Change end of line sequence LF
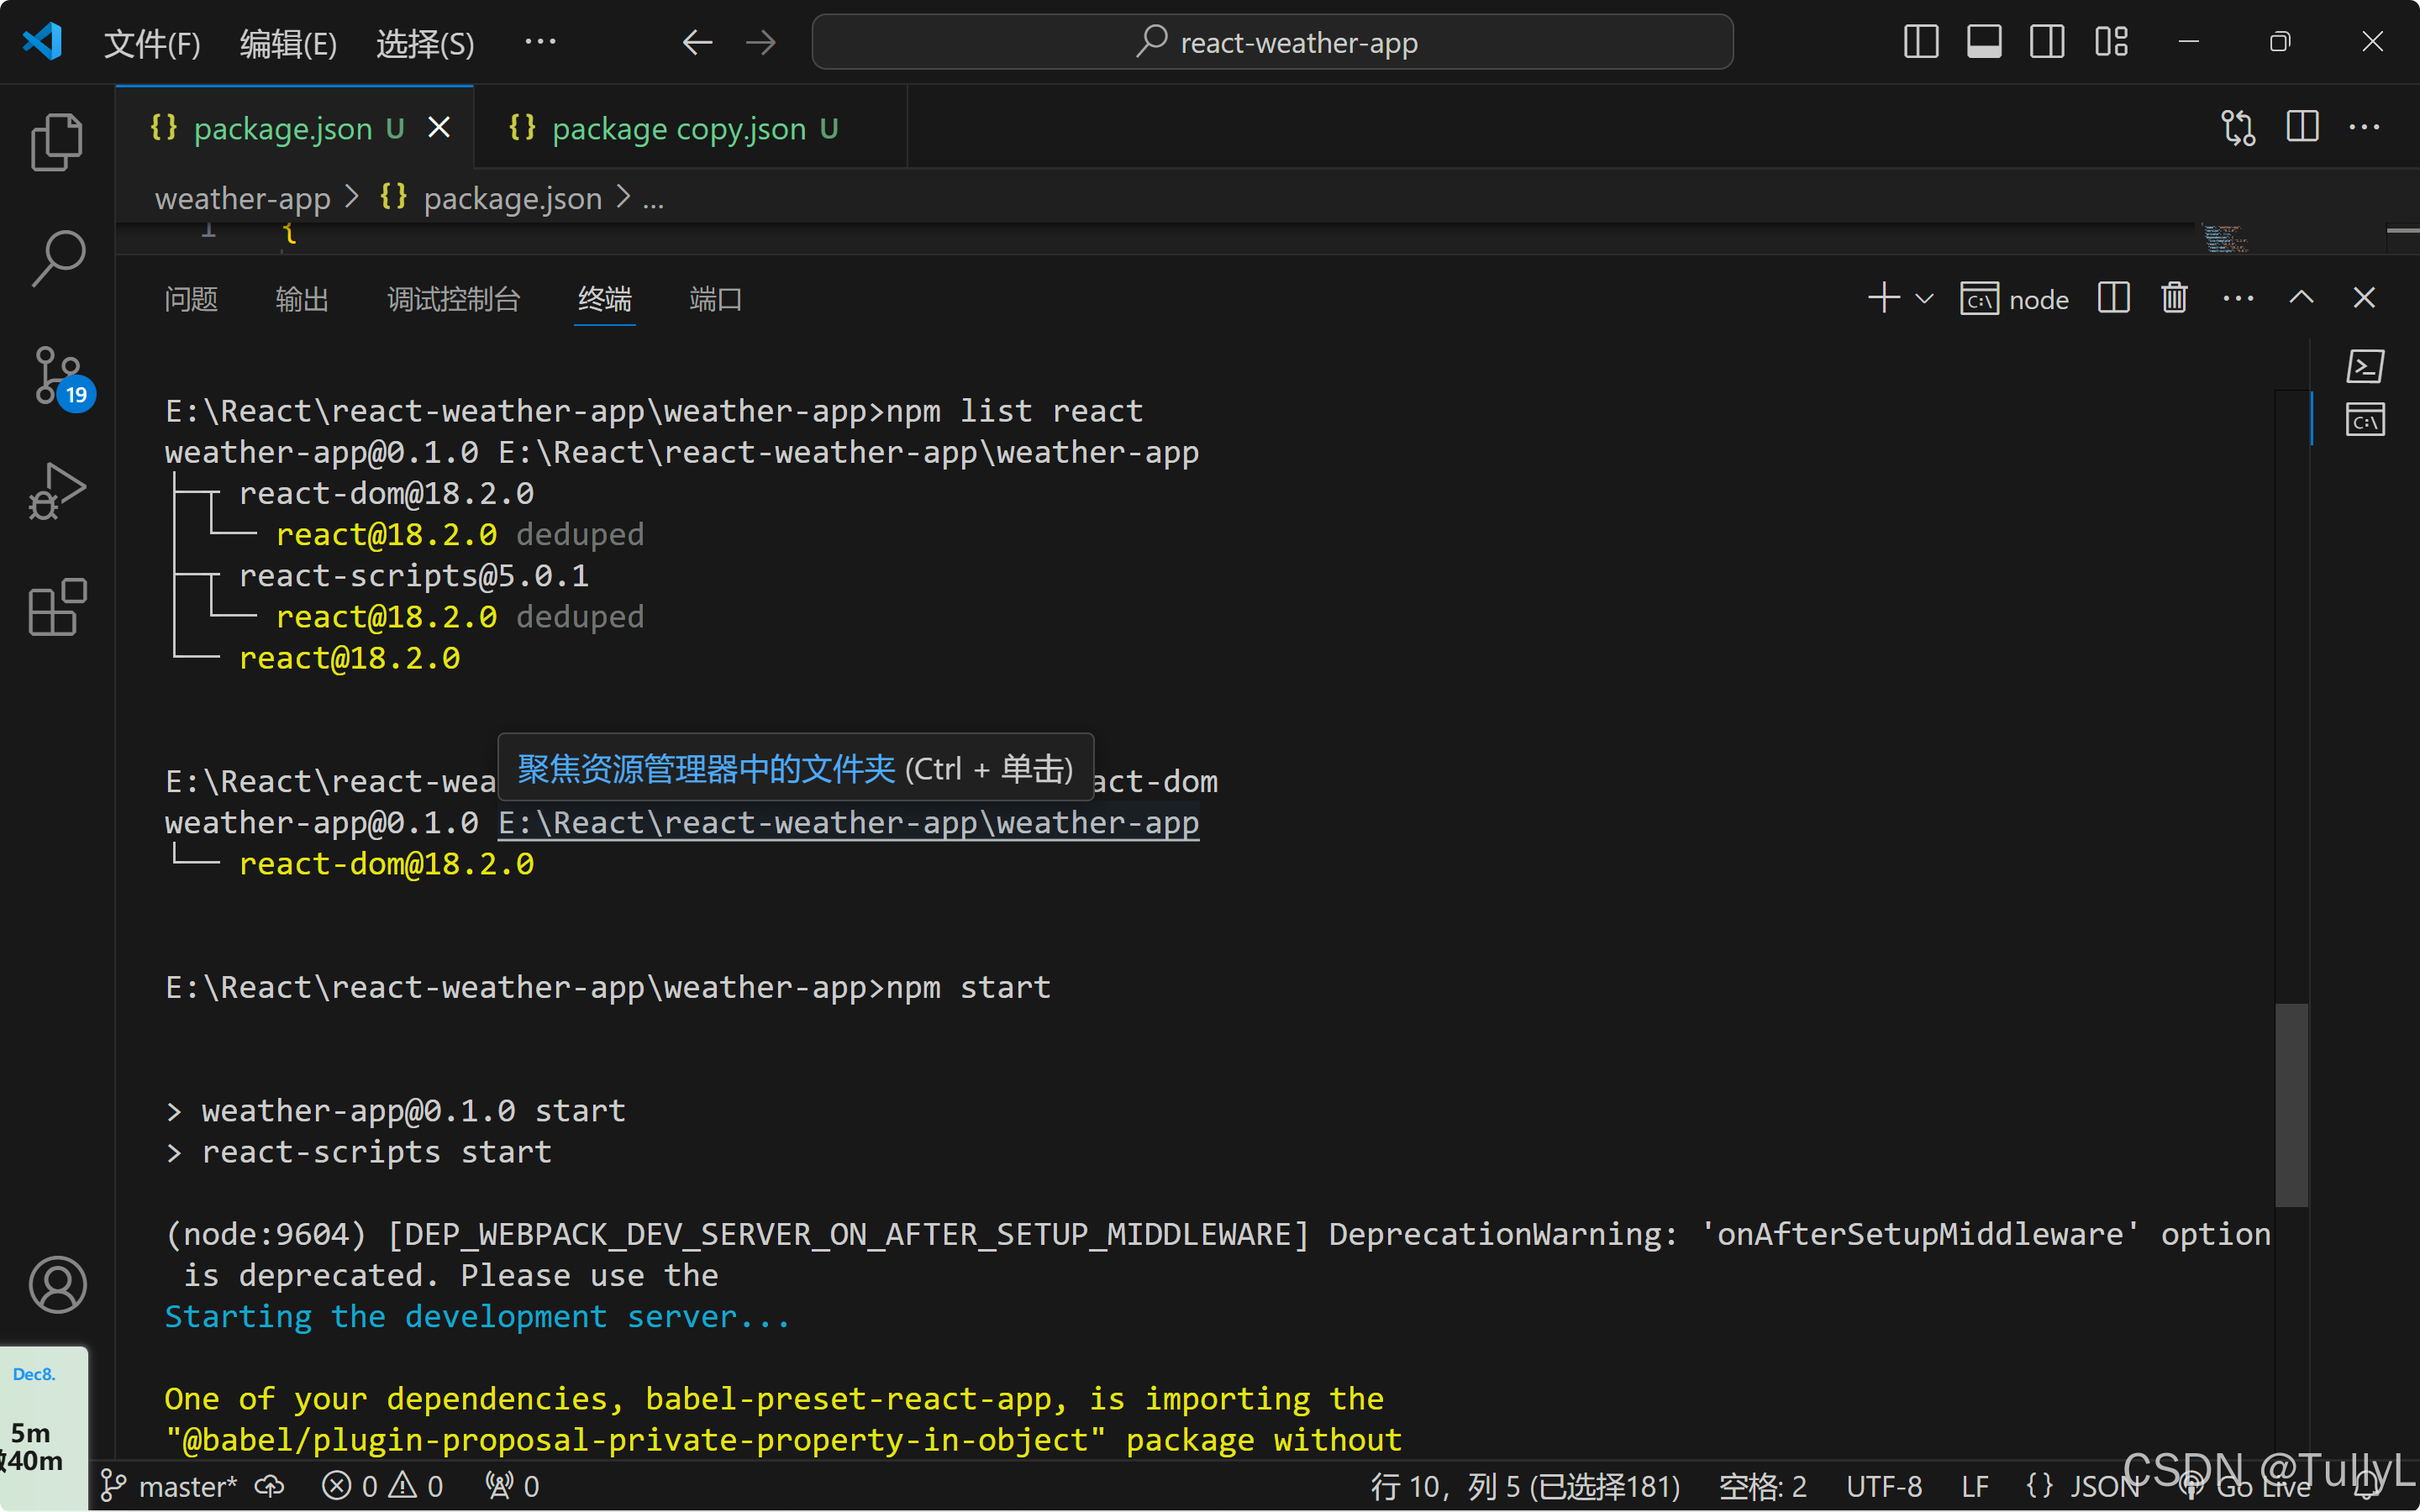The height and width of the screenshot is (1512, 2420). (x=1975, y=1486)
